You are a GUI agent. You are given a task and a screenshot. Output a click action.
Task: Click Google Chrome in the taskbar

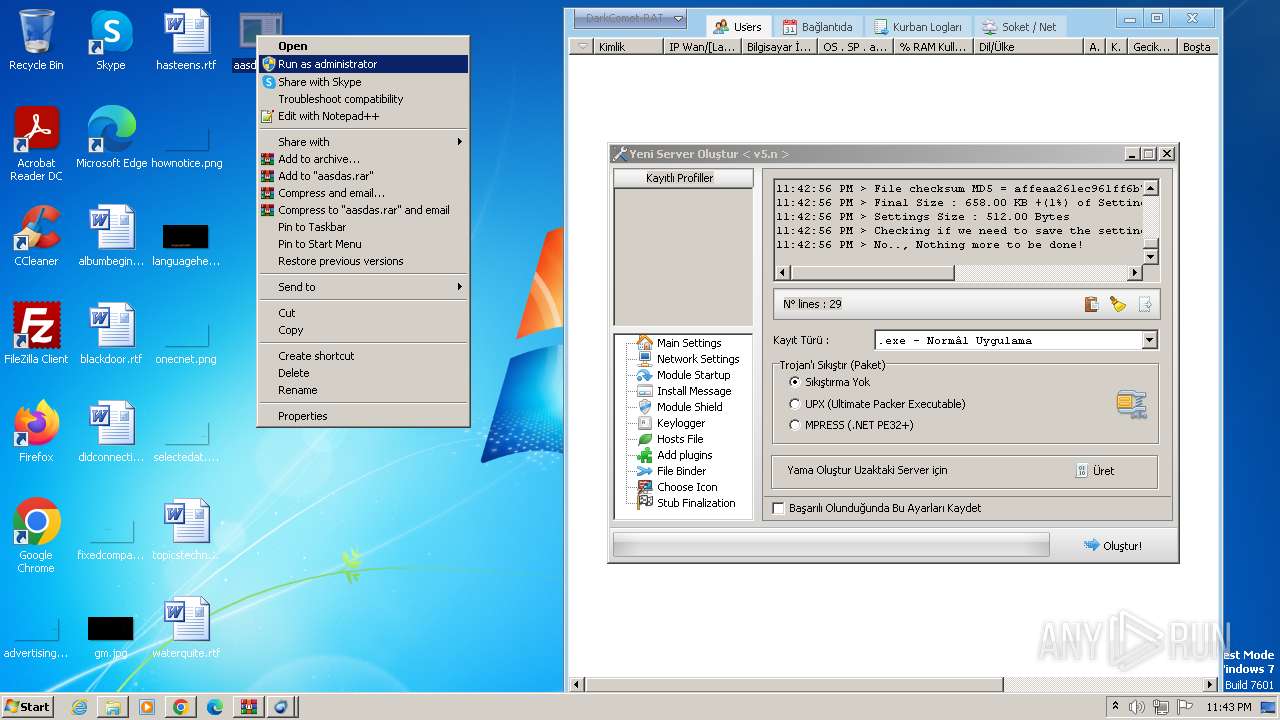(180, 707)
